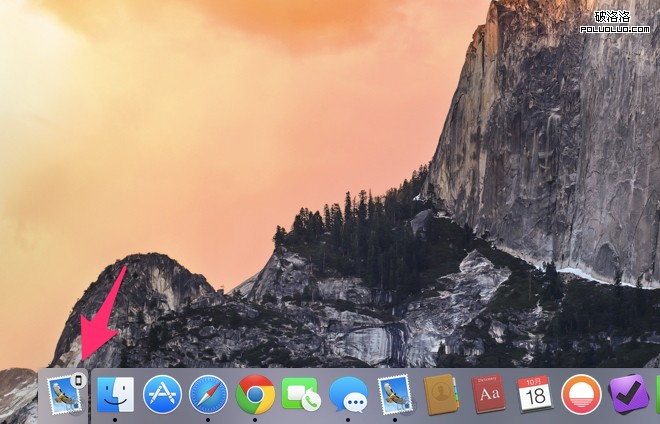Open FaceTime green video icon
Image resolution: width=660 pixels, height=424 pixels.
[x=301, y=395]
